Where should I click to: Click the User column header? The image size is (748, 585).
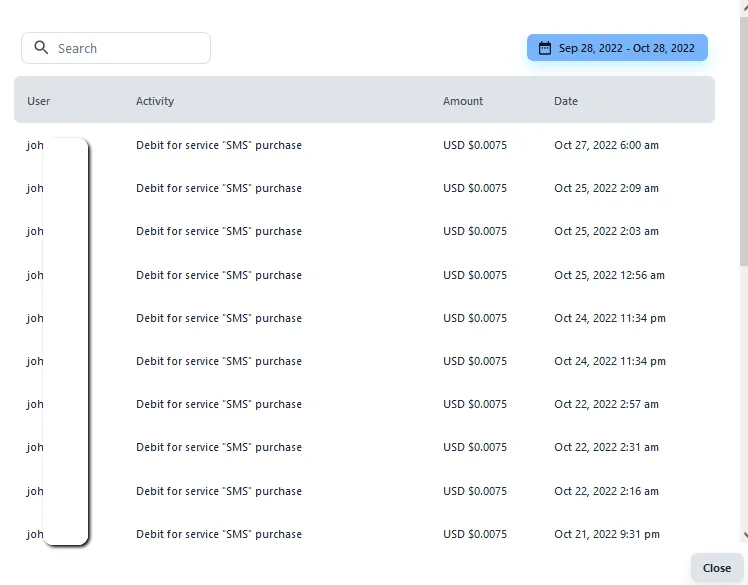(39, 101)
